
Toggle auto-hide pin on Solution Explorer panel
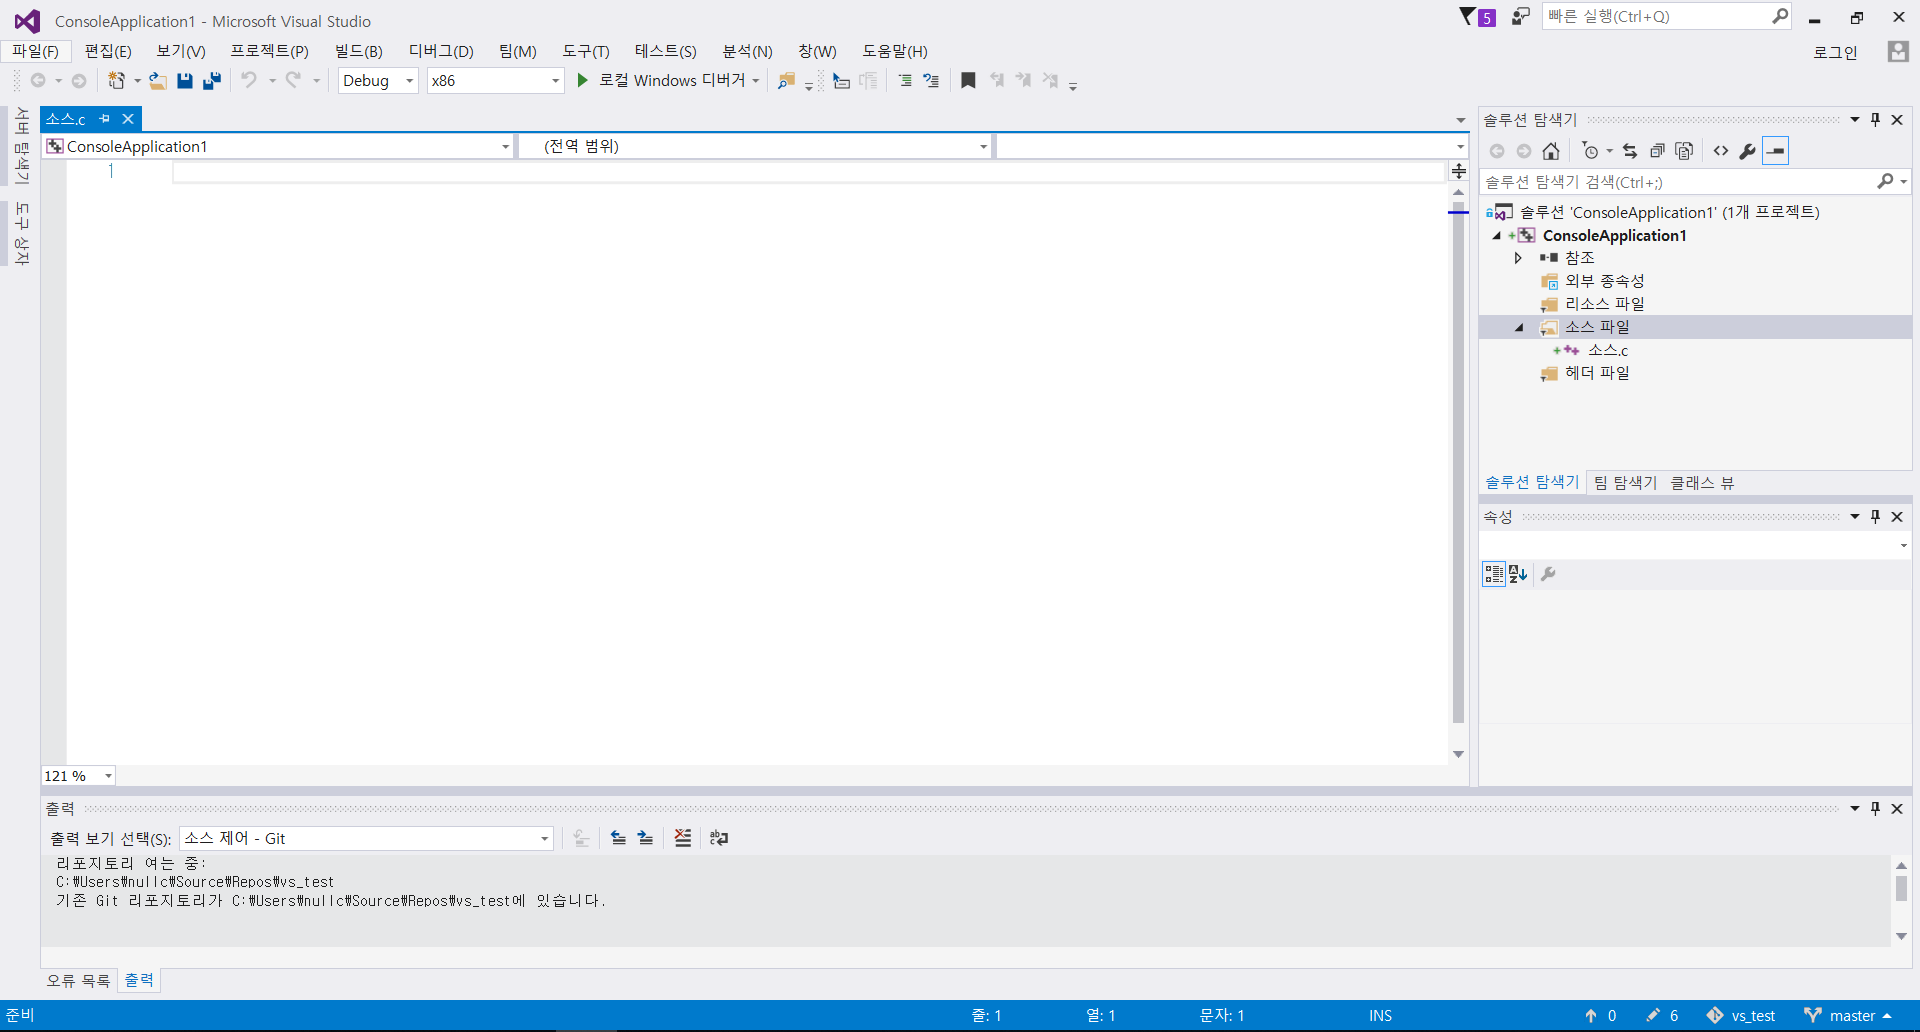1875,119
